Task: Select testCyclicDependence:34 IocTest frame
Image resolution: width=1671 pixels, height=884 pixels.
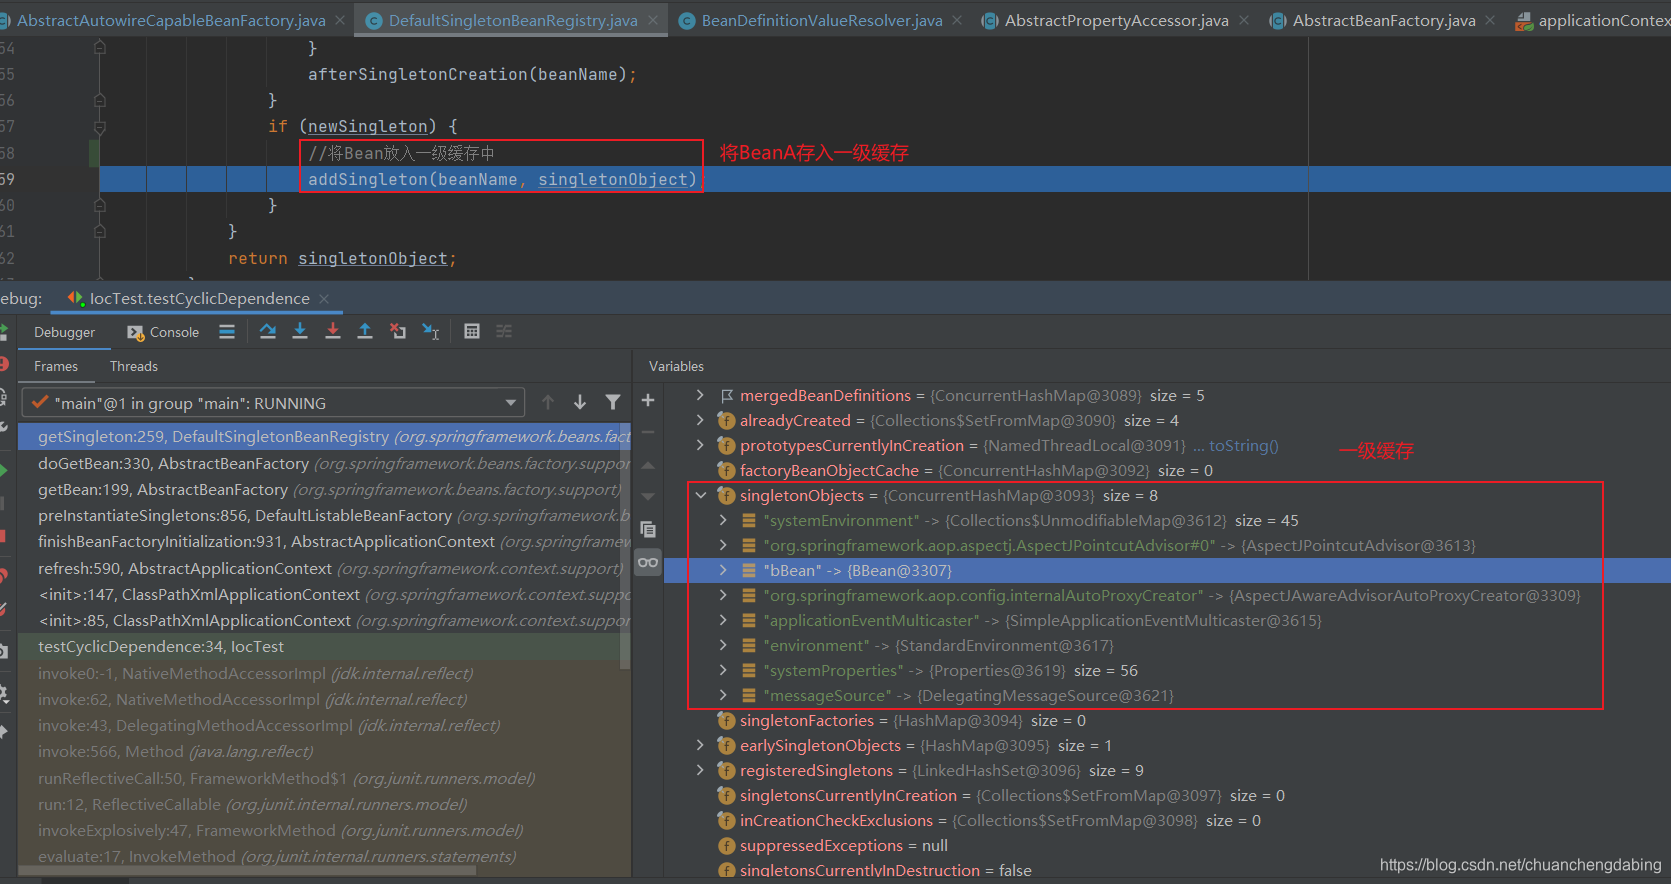Action: point(324,646)
